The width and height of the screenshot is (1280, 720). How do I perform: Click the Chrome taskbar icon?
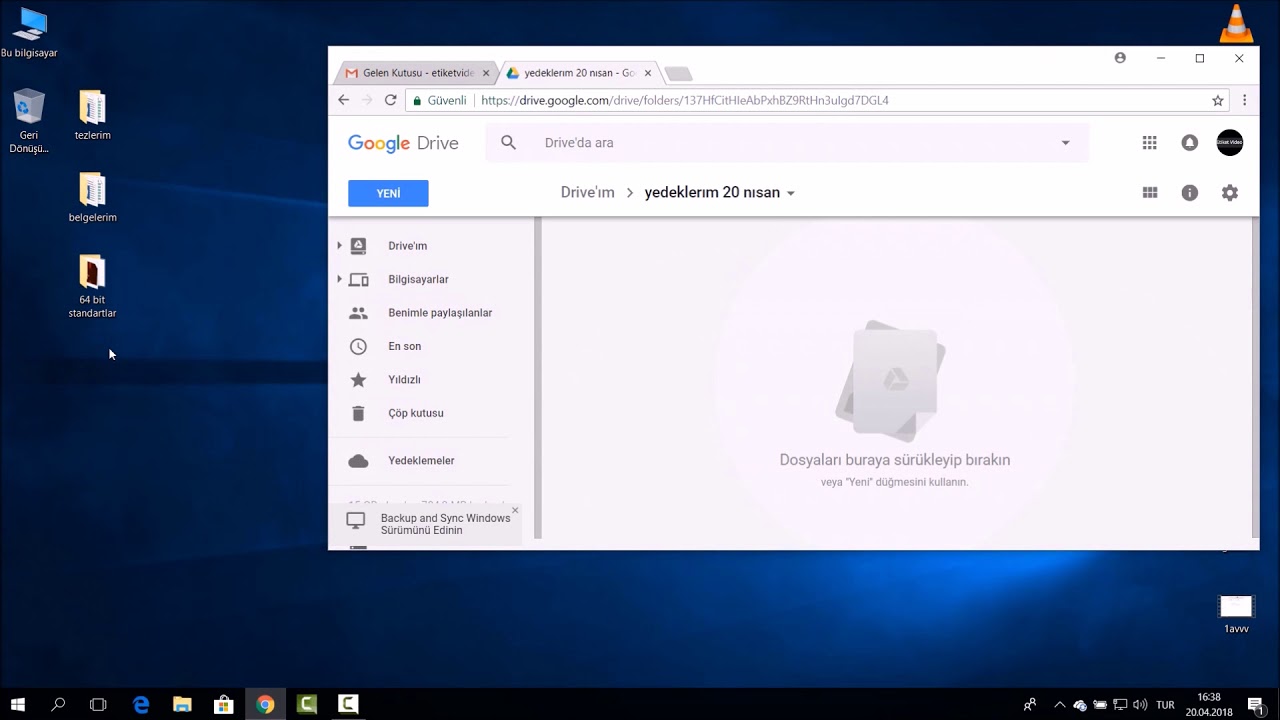click(x=265, y=704)
